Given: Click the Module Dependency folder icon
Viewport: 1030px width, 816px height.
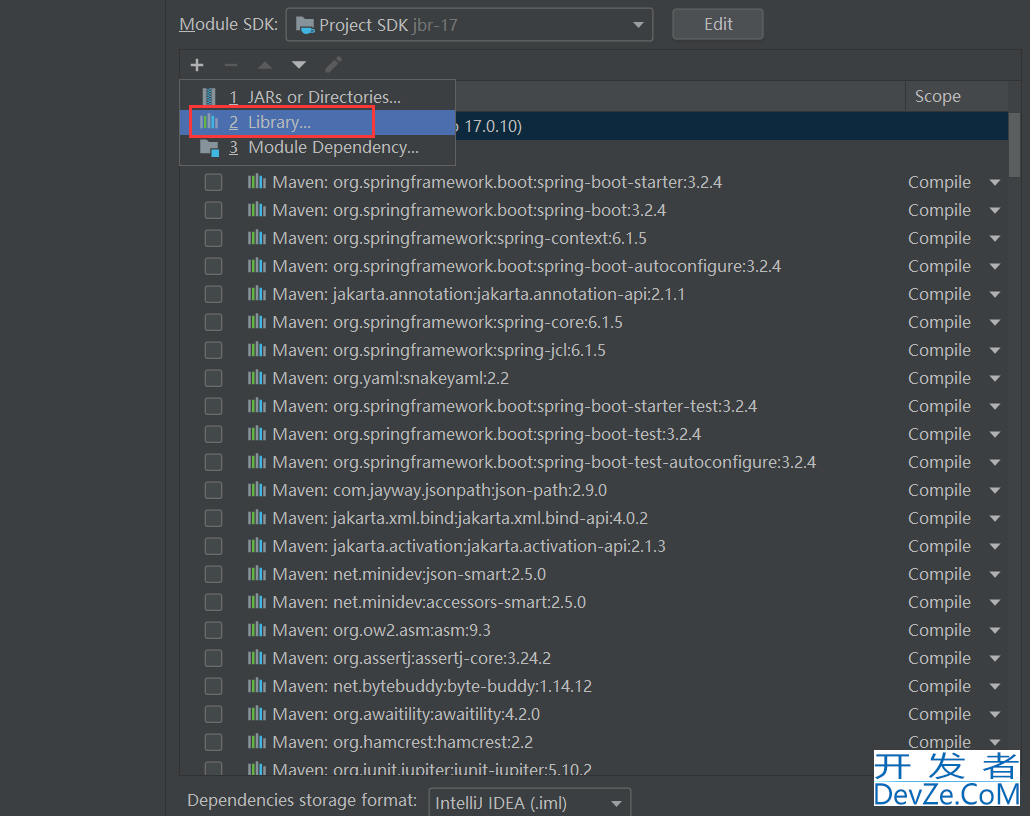Looking at the screenshot, I should point(209,148).
